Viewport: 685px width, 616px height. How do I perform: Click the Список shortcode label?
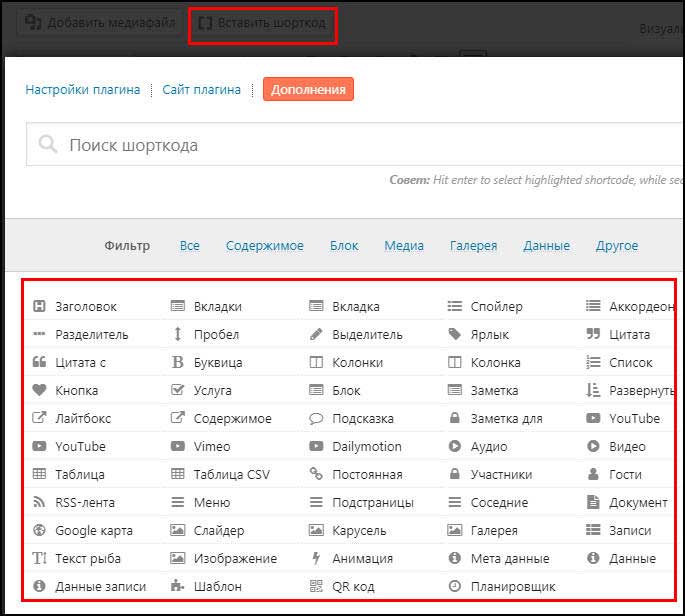tap(630, 363)
